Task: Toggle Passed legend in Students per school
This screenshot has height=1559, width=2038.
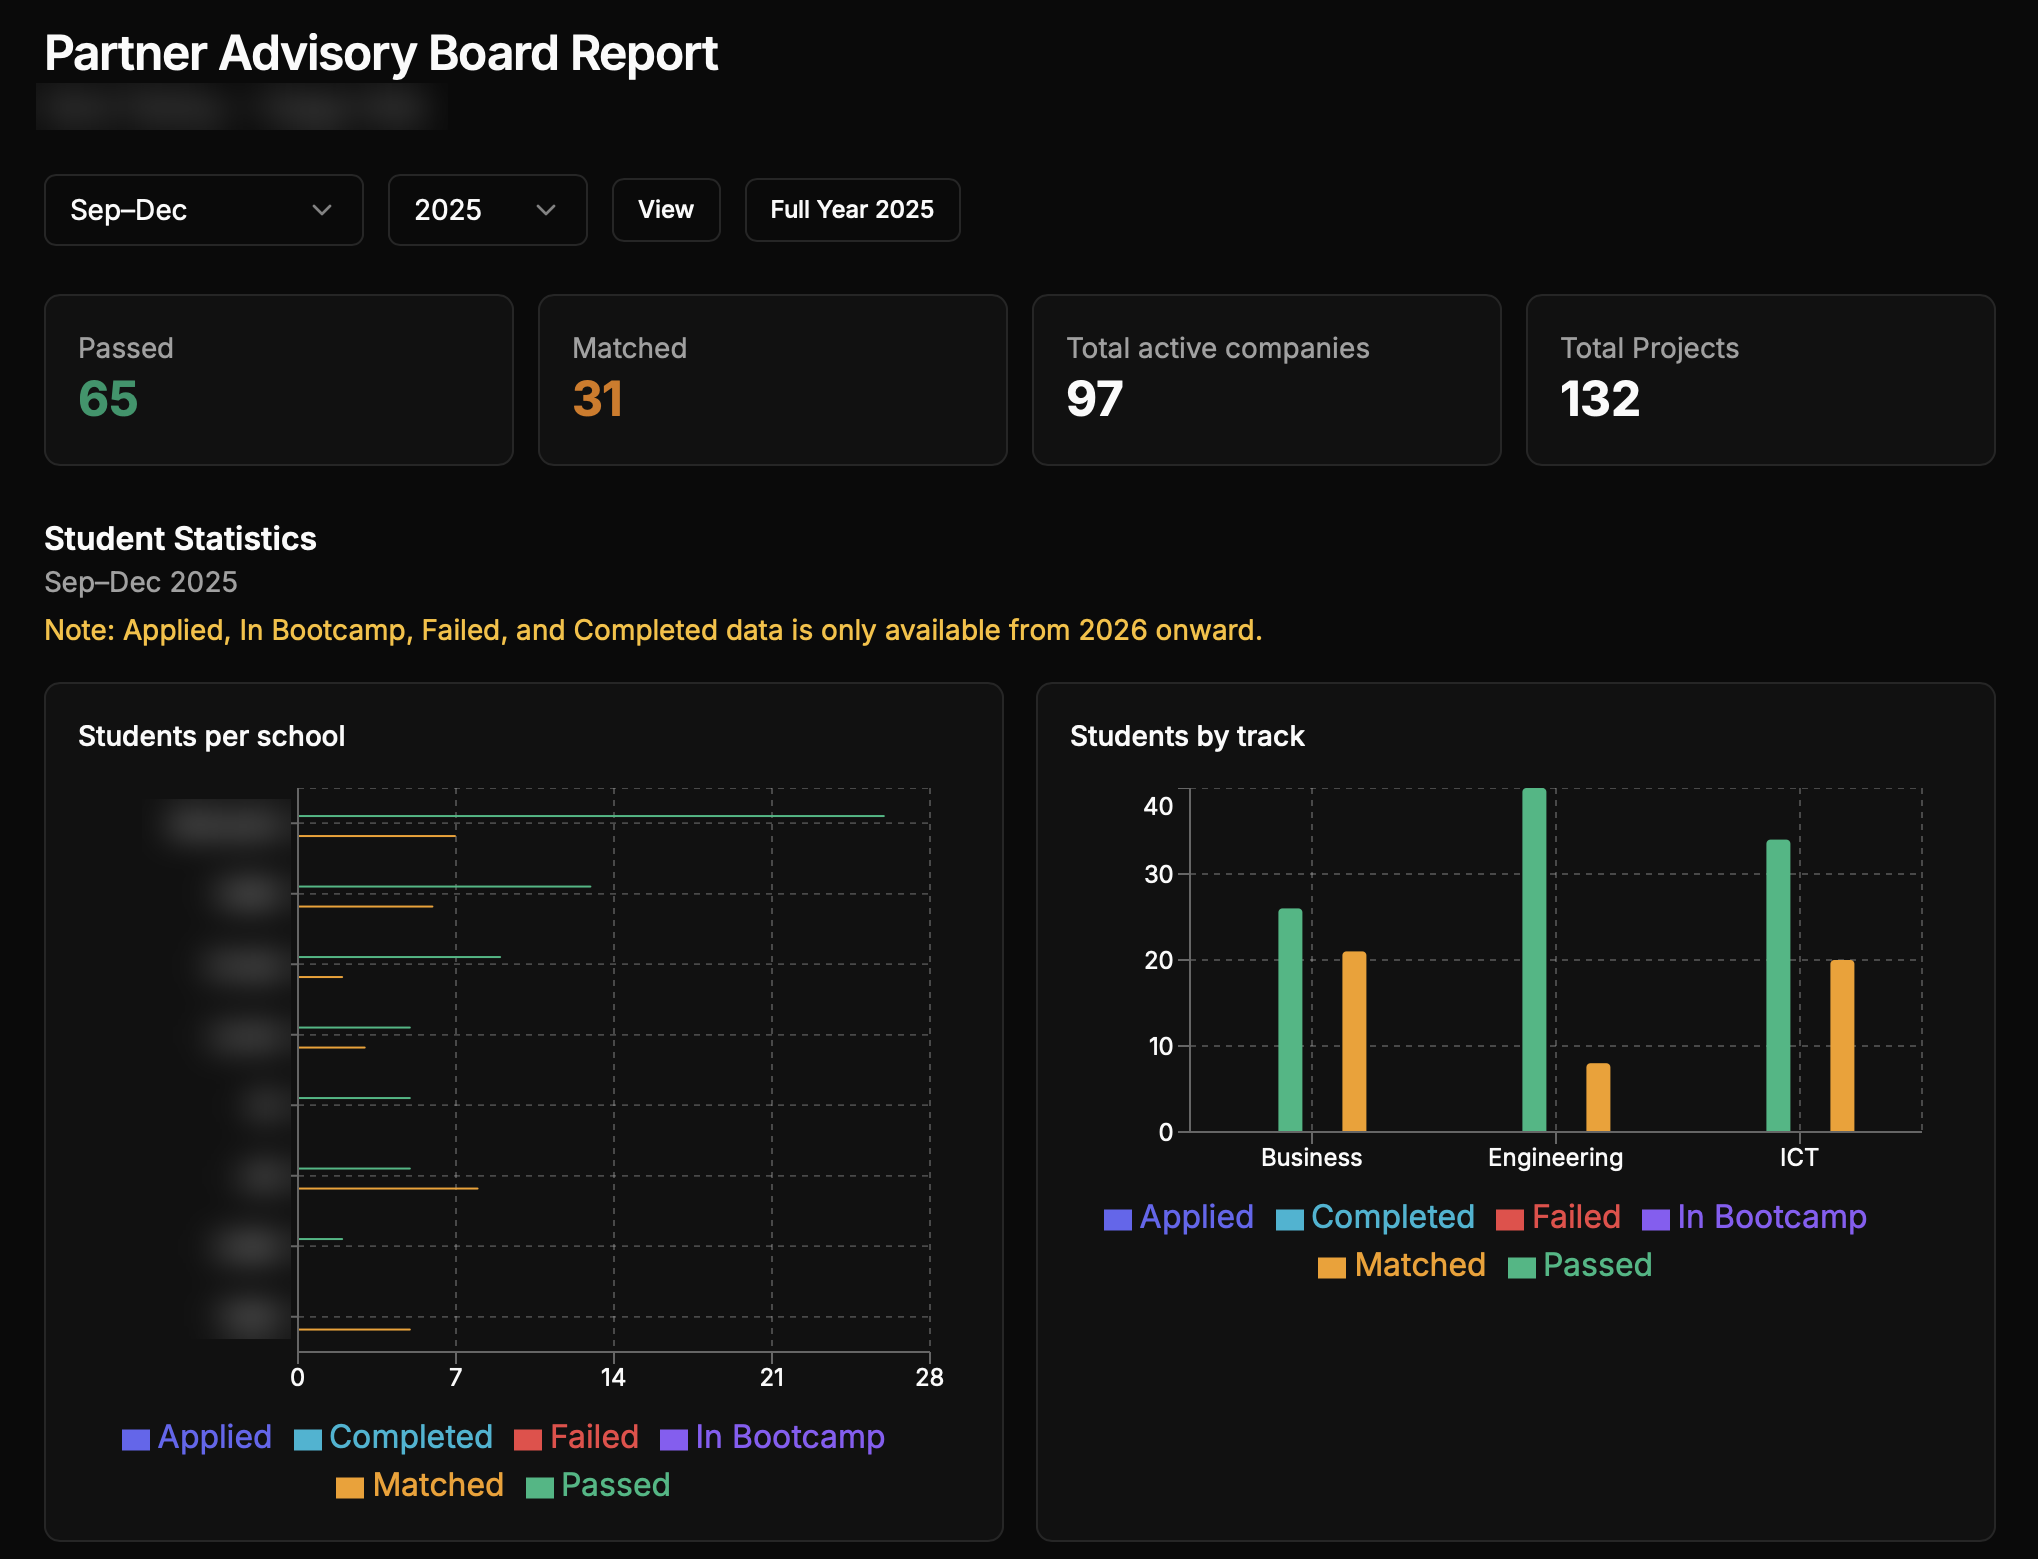Action: [599, 1485]
